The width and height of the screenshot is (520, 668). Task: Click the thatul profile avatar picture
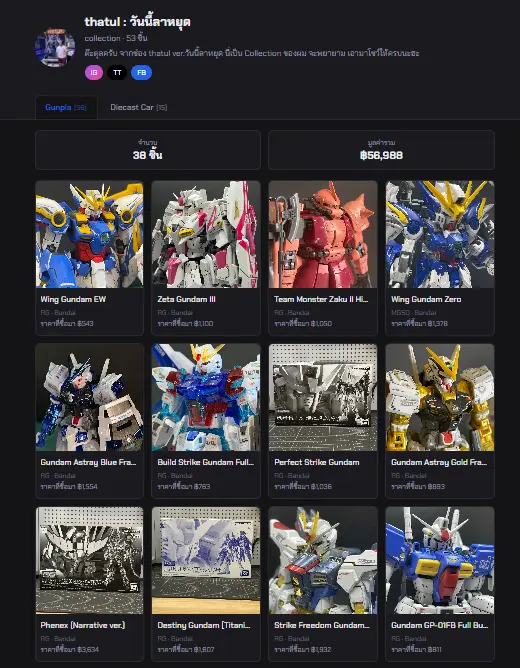pyautogui.click(x=55, y=47)
